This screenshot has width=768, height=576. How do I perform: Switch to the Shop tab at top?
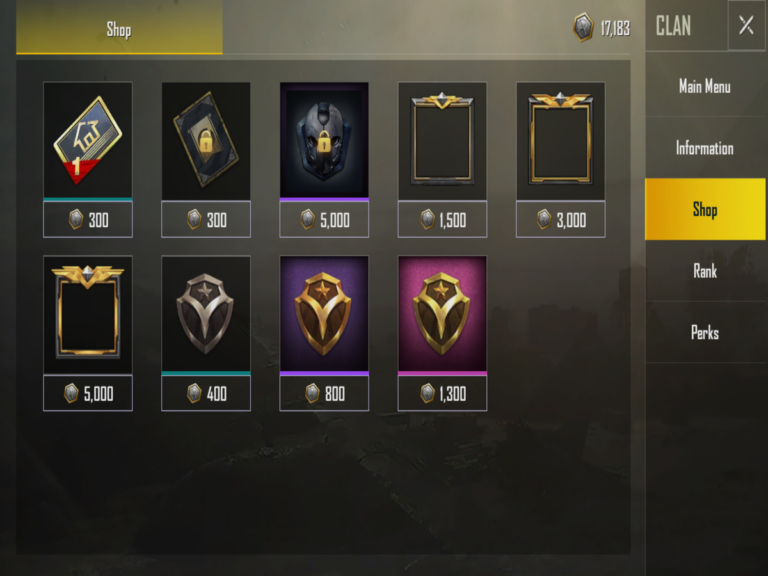(119, 28)
